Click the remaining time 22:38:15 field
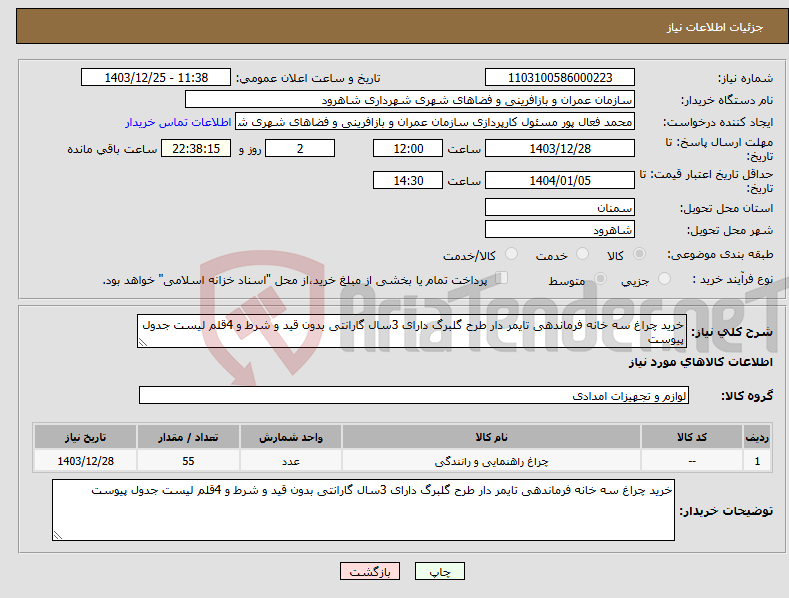 [x=196, y=148]
